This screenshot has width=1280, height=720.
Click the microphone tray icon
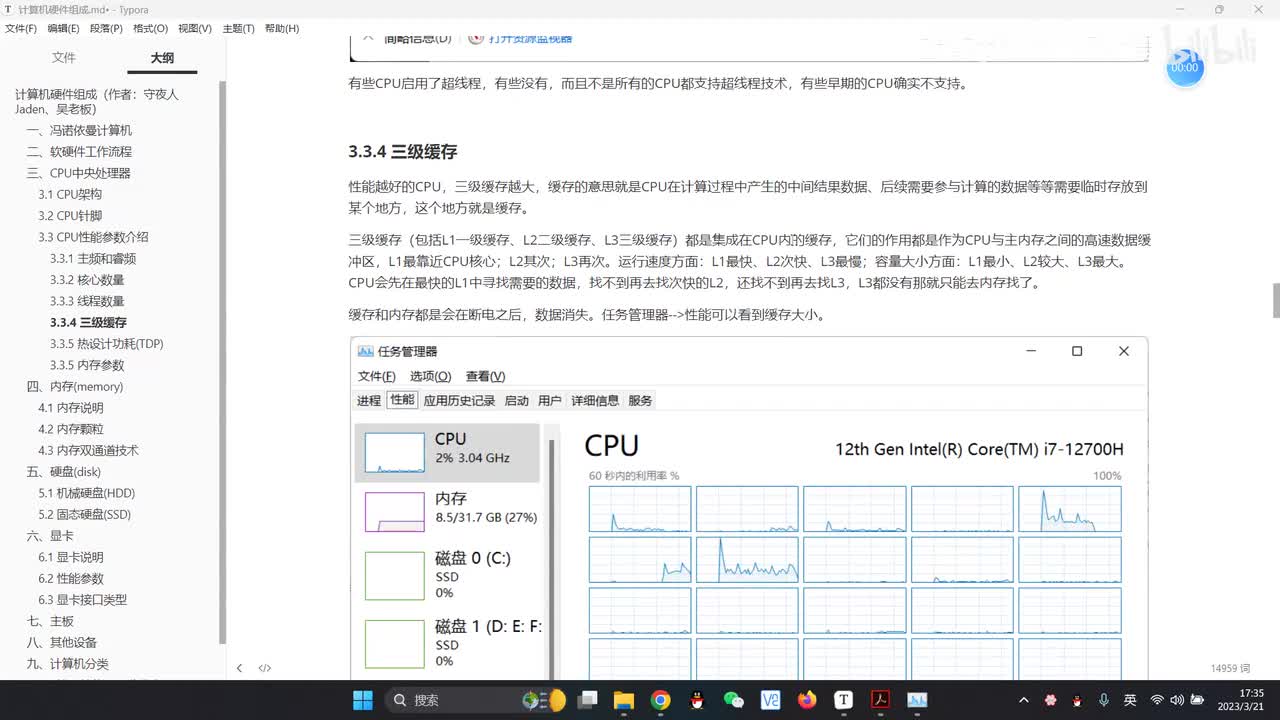point(1104,700)
